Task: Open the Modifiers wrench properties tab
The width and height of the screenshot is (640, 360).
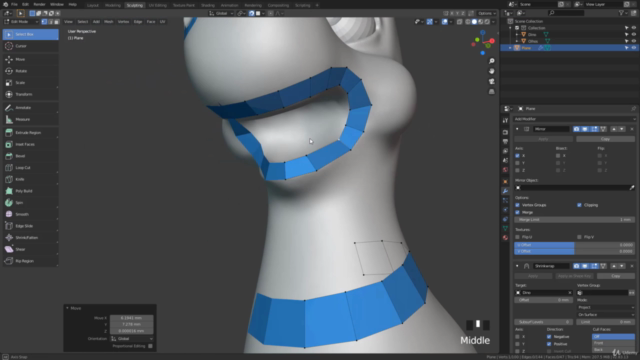Action: [x=505, y=191]
